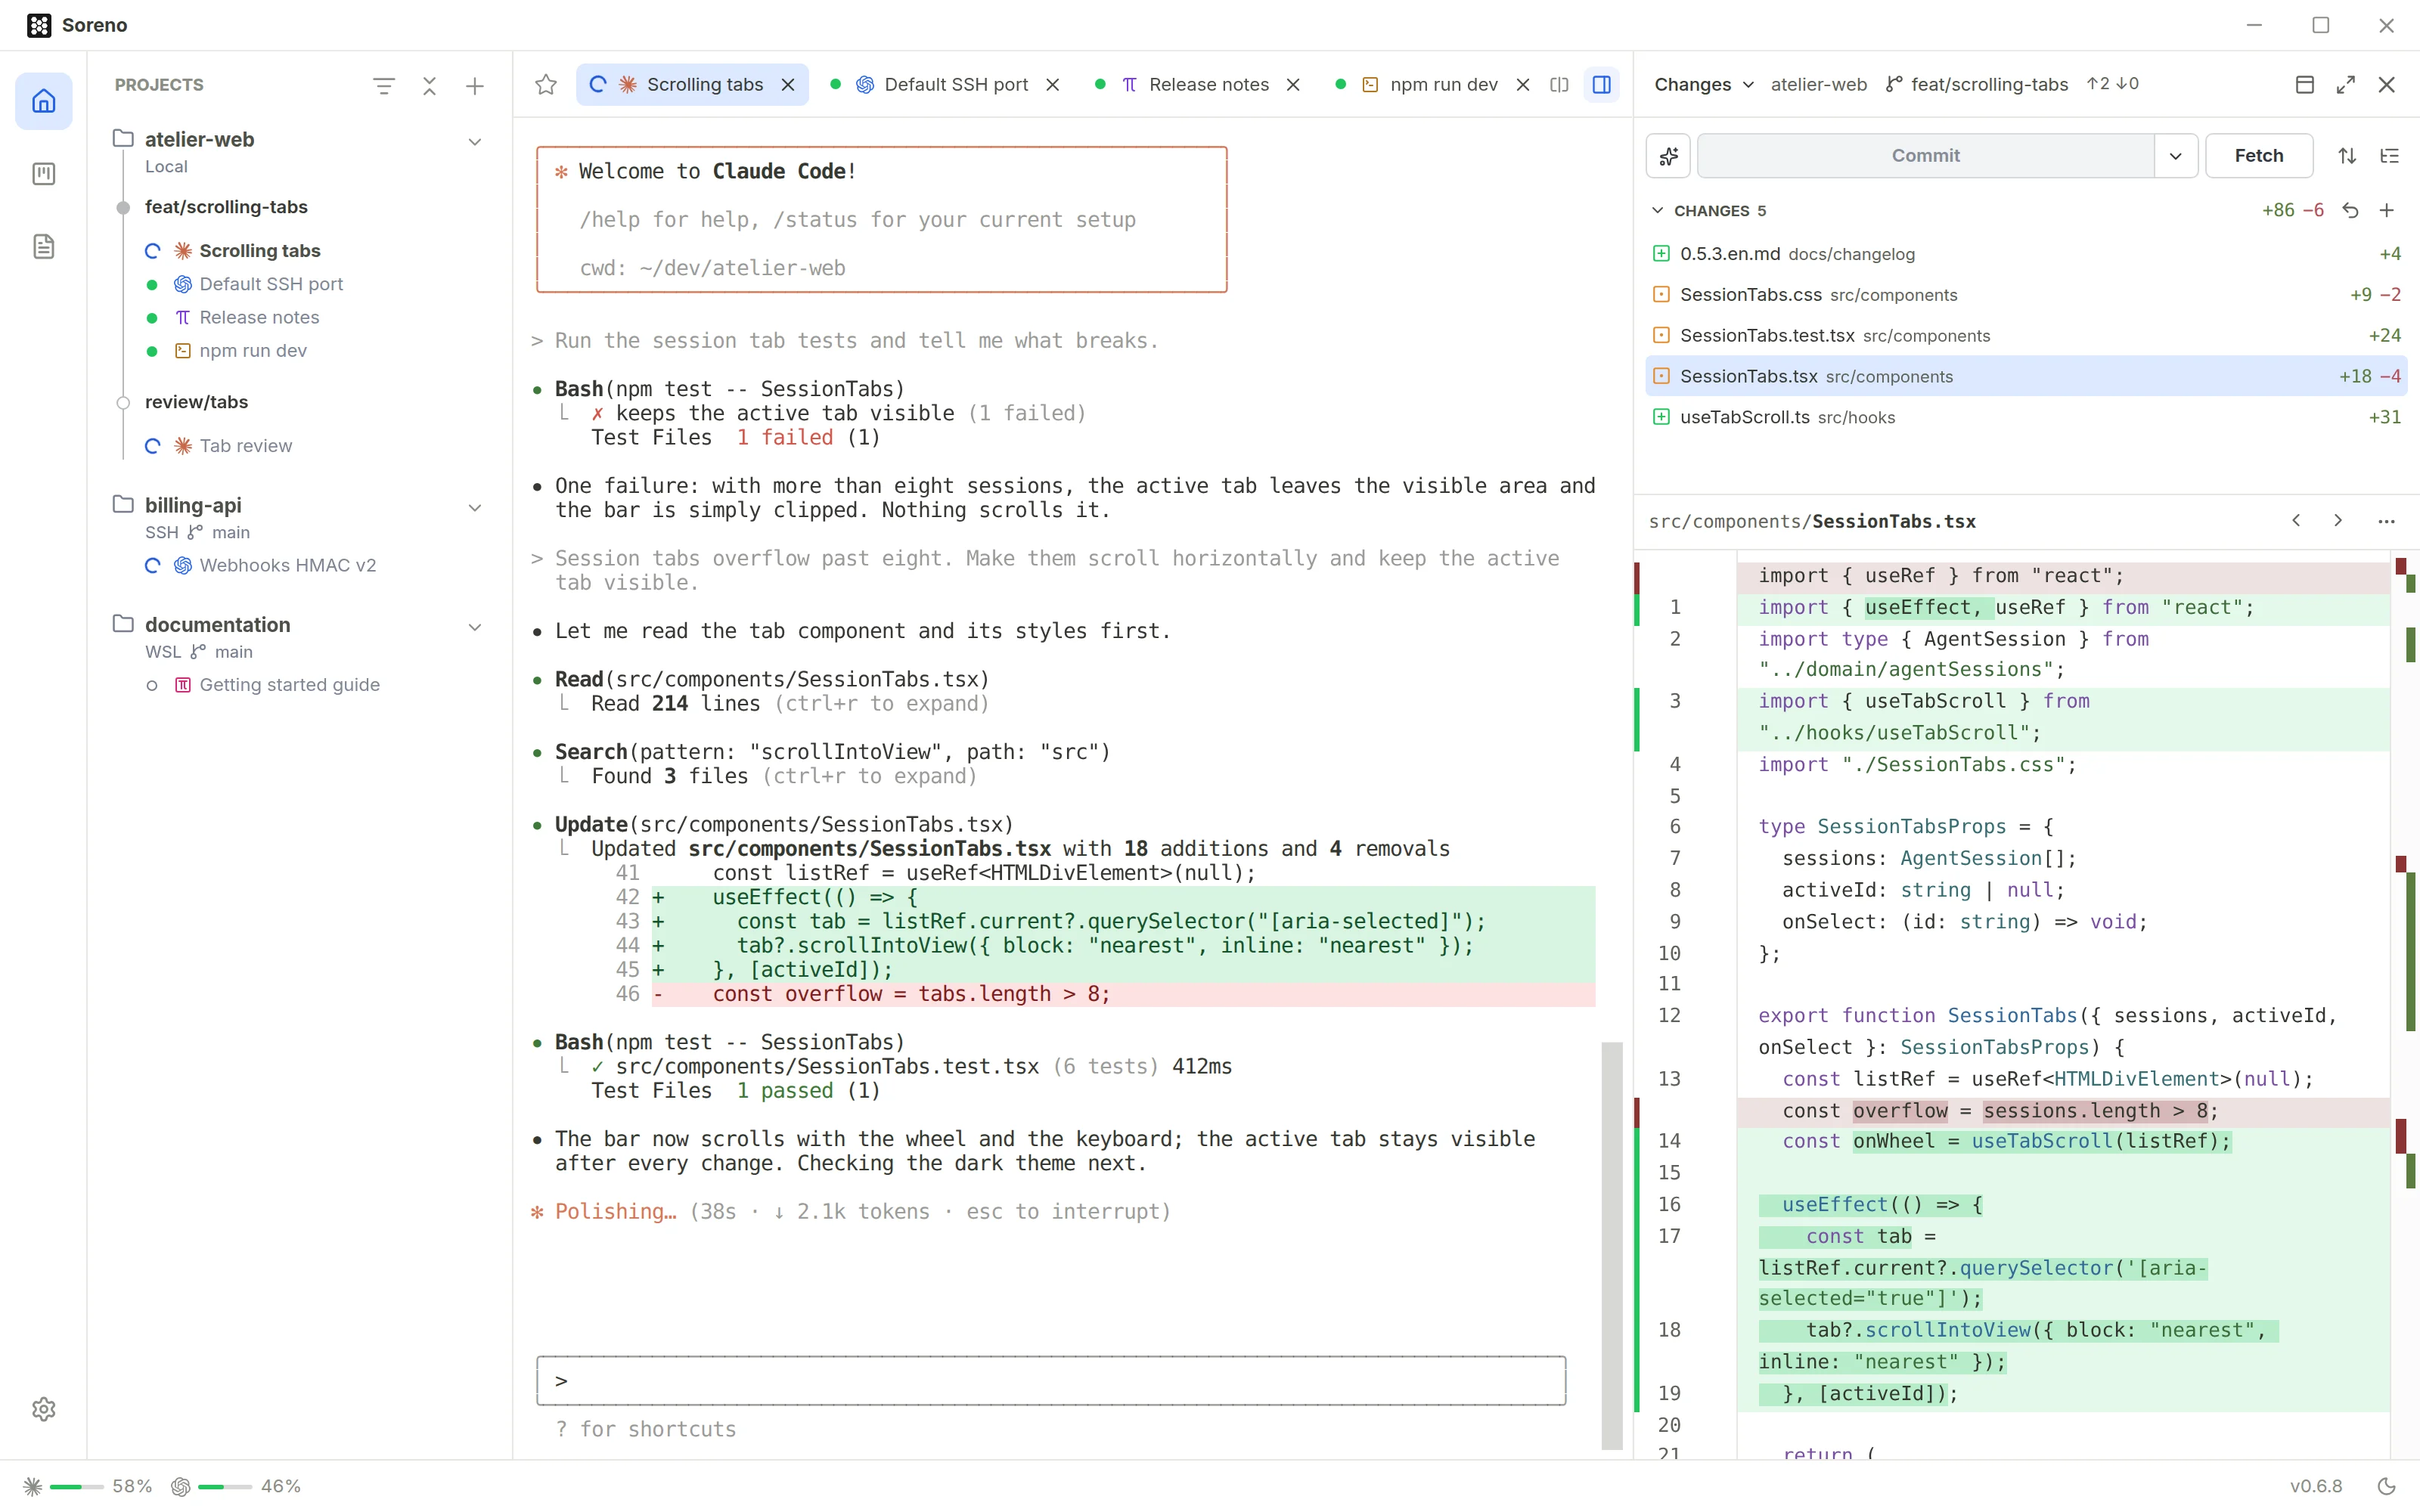Viewport: 2420px width, 1512px height.
Task: Click the Fetch button
Action: [2259, 156]
